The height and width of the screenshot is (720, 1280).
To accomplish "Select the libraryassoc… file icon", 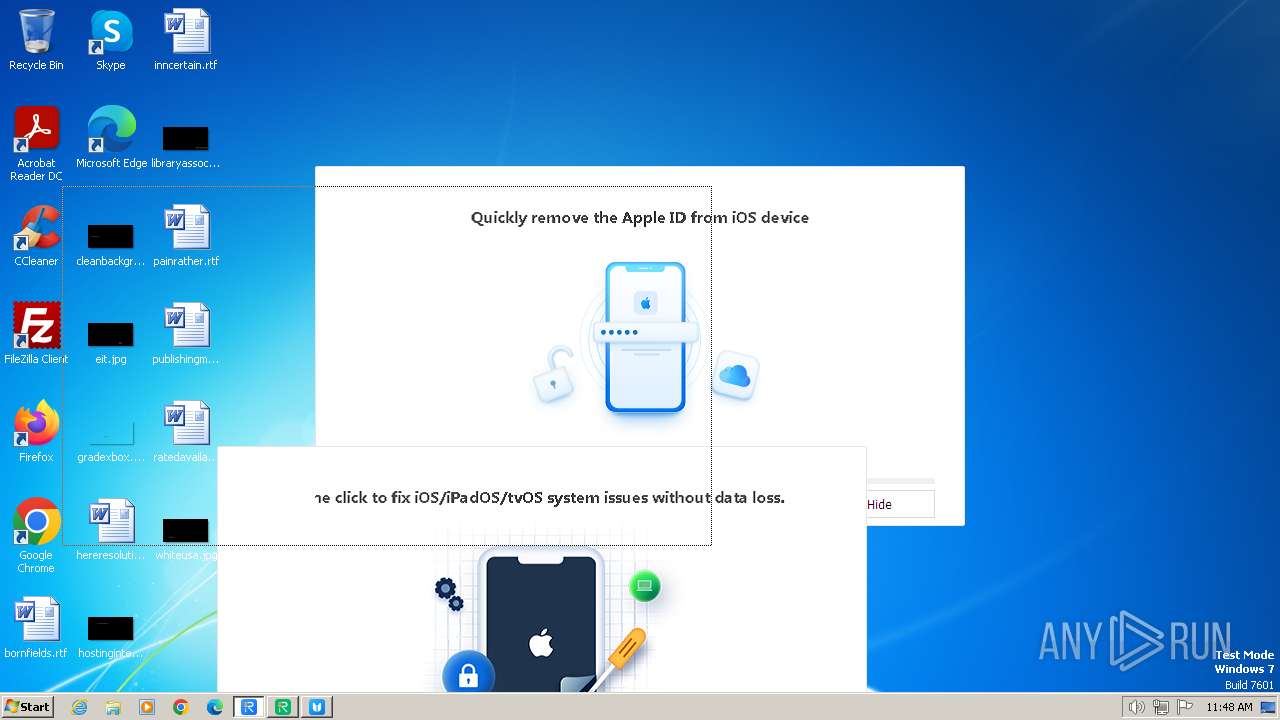I will pyautogui.click(x=186, y=146).
